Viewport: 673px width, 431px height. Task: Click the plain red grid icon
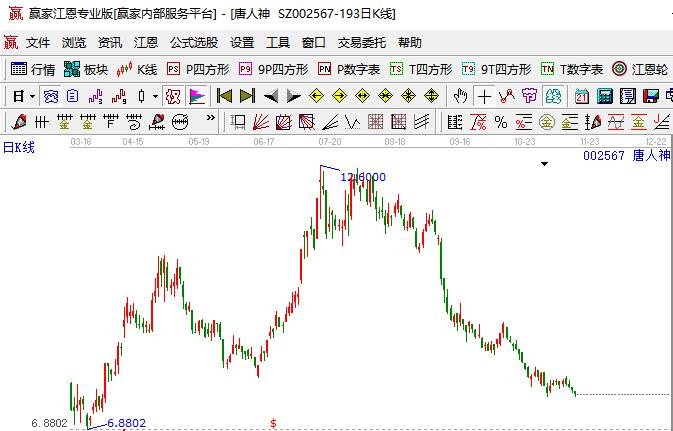376,122
